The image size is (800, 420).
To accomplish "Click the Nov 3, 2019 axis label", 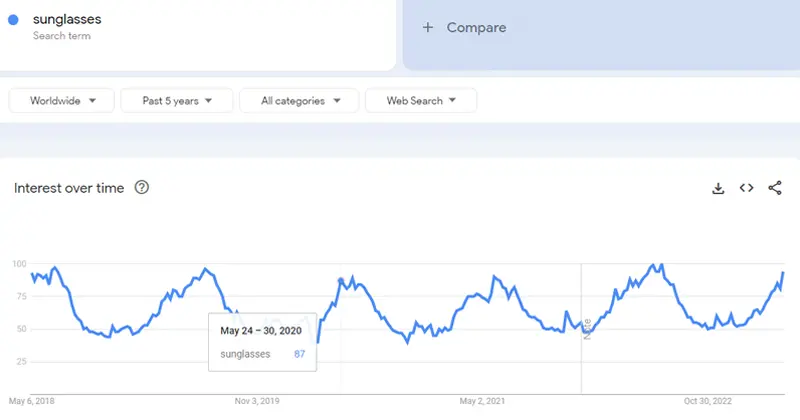I will [257, 401].
